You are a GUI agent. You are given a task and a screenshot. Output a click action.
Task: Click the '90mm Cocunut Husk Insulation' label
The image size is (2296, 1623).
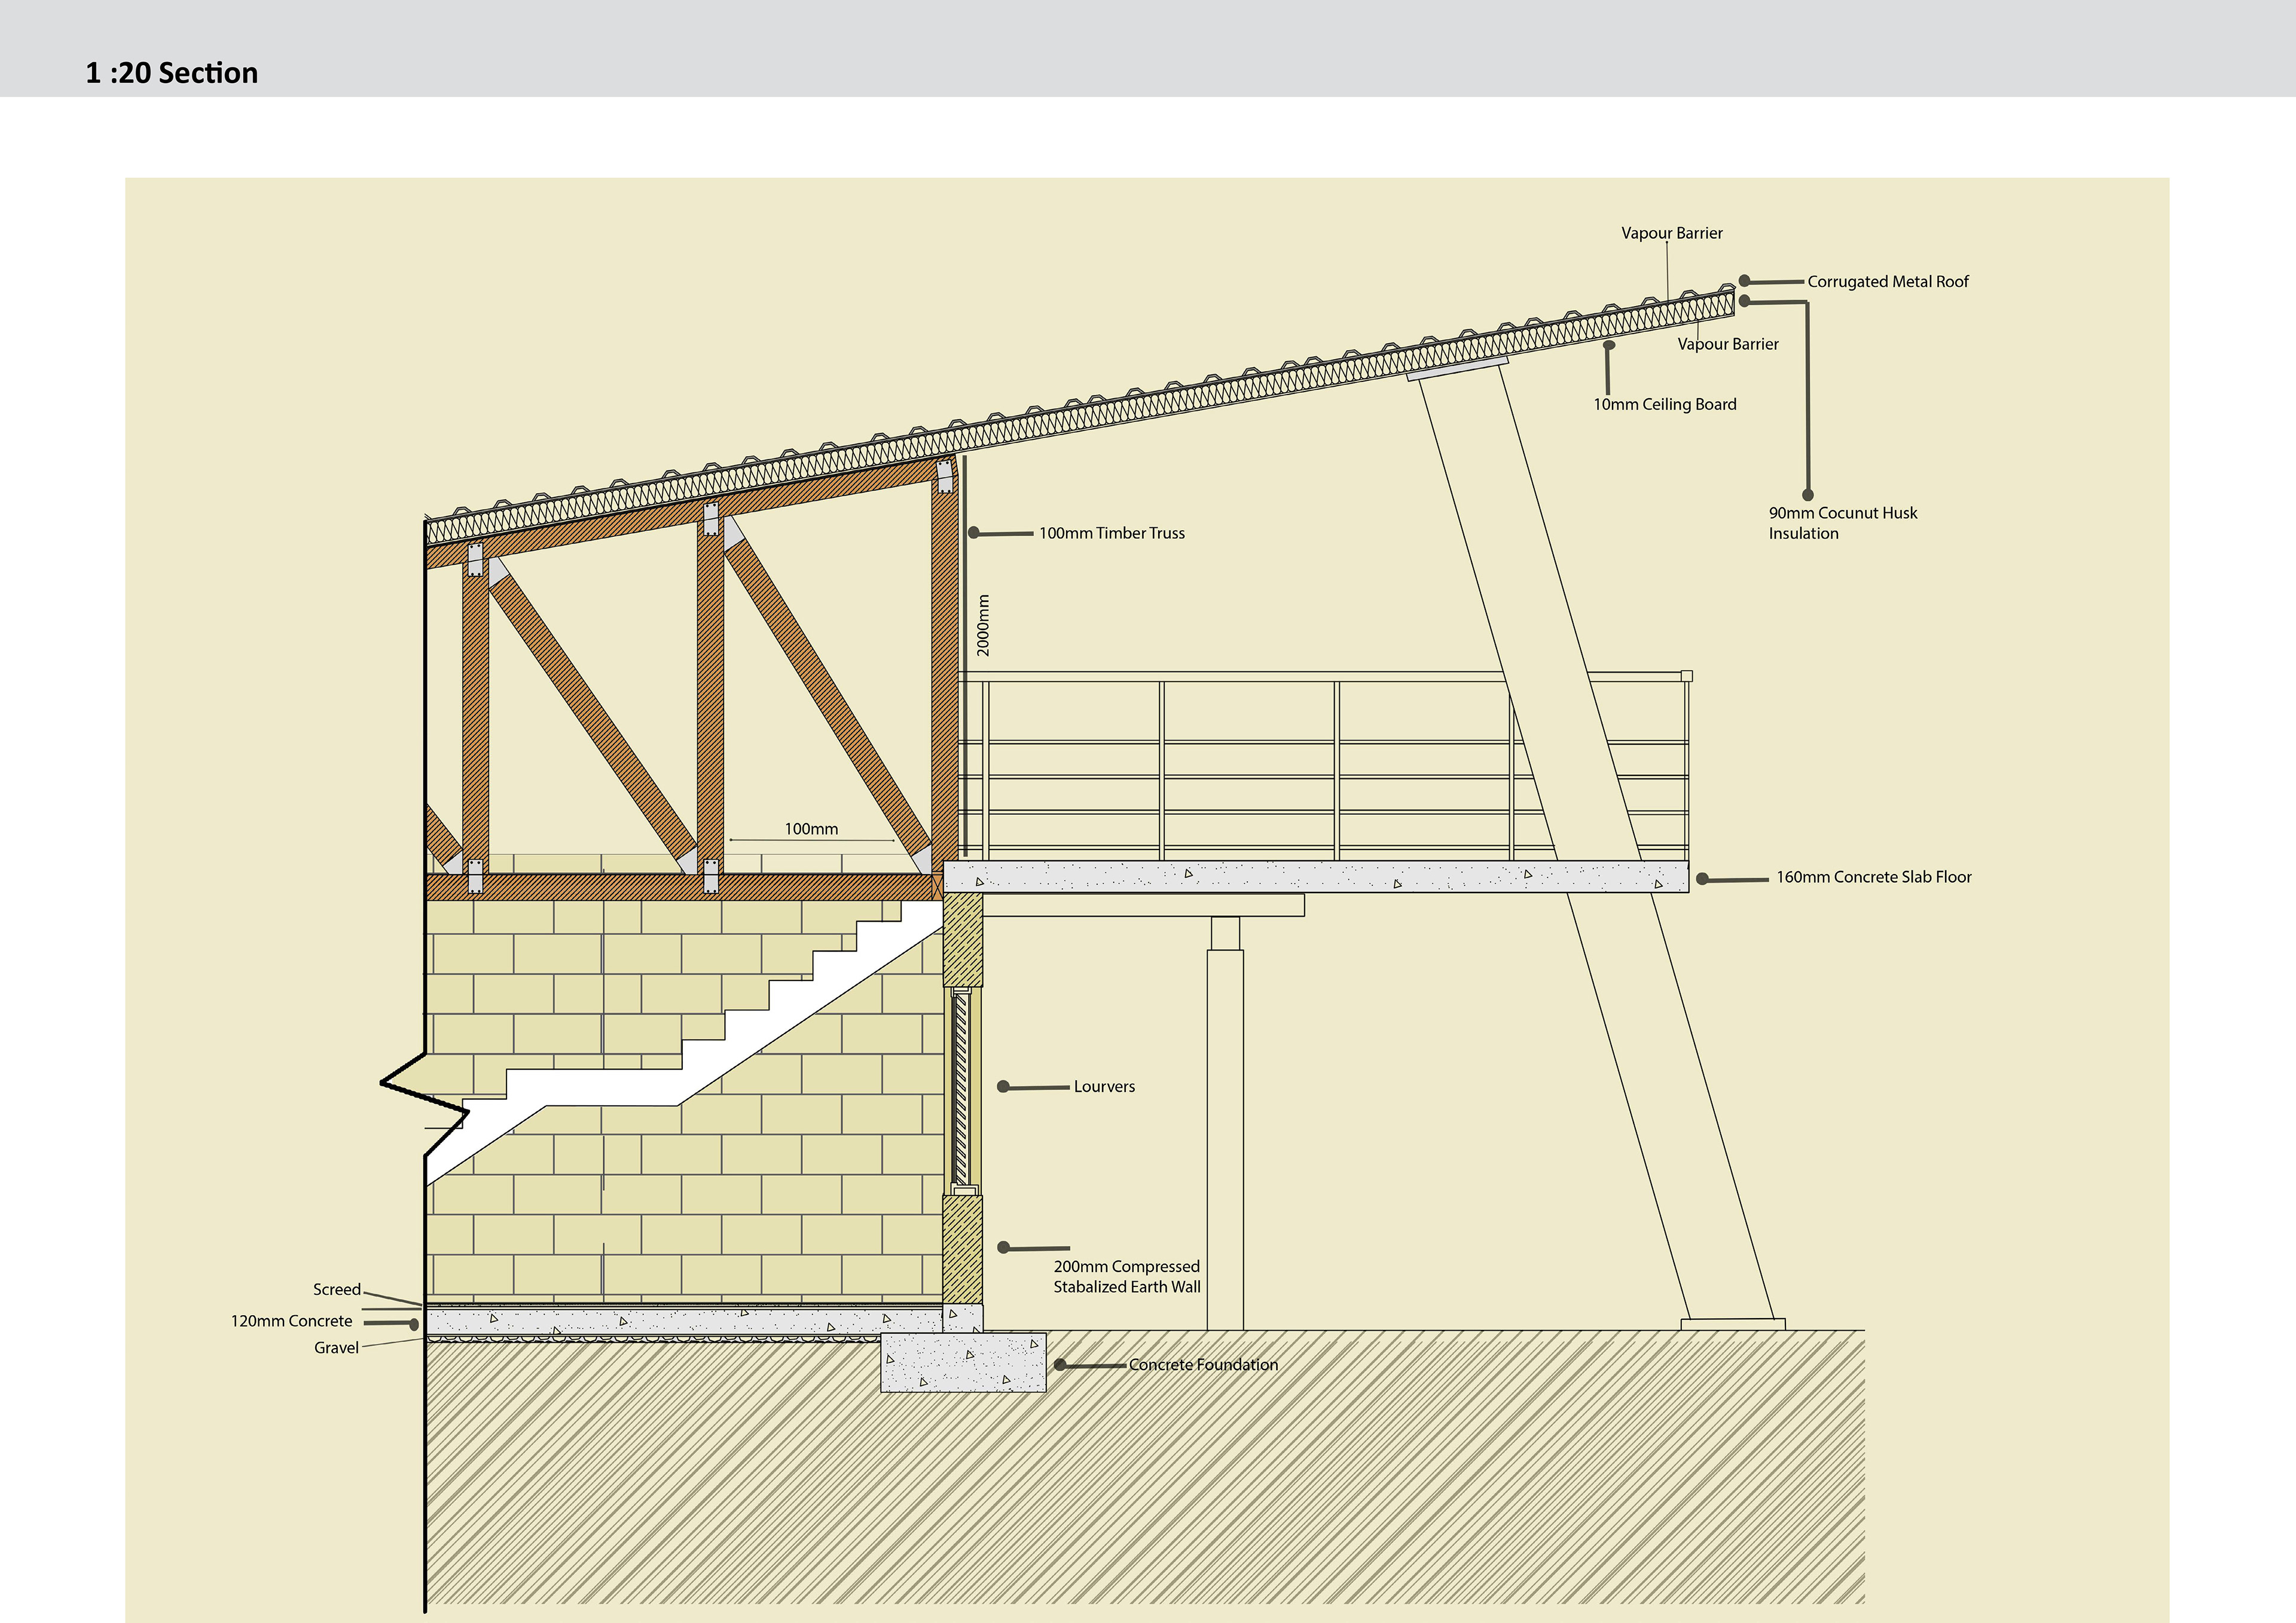tap(1843, 523)
